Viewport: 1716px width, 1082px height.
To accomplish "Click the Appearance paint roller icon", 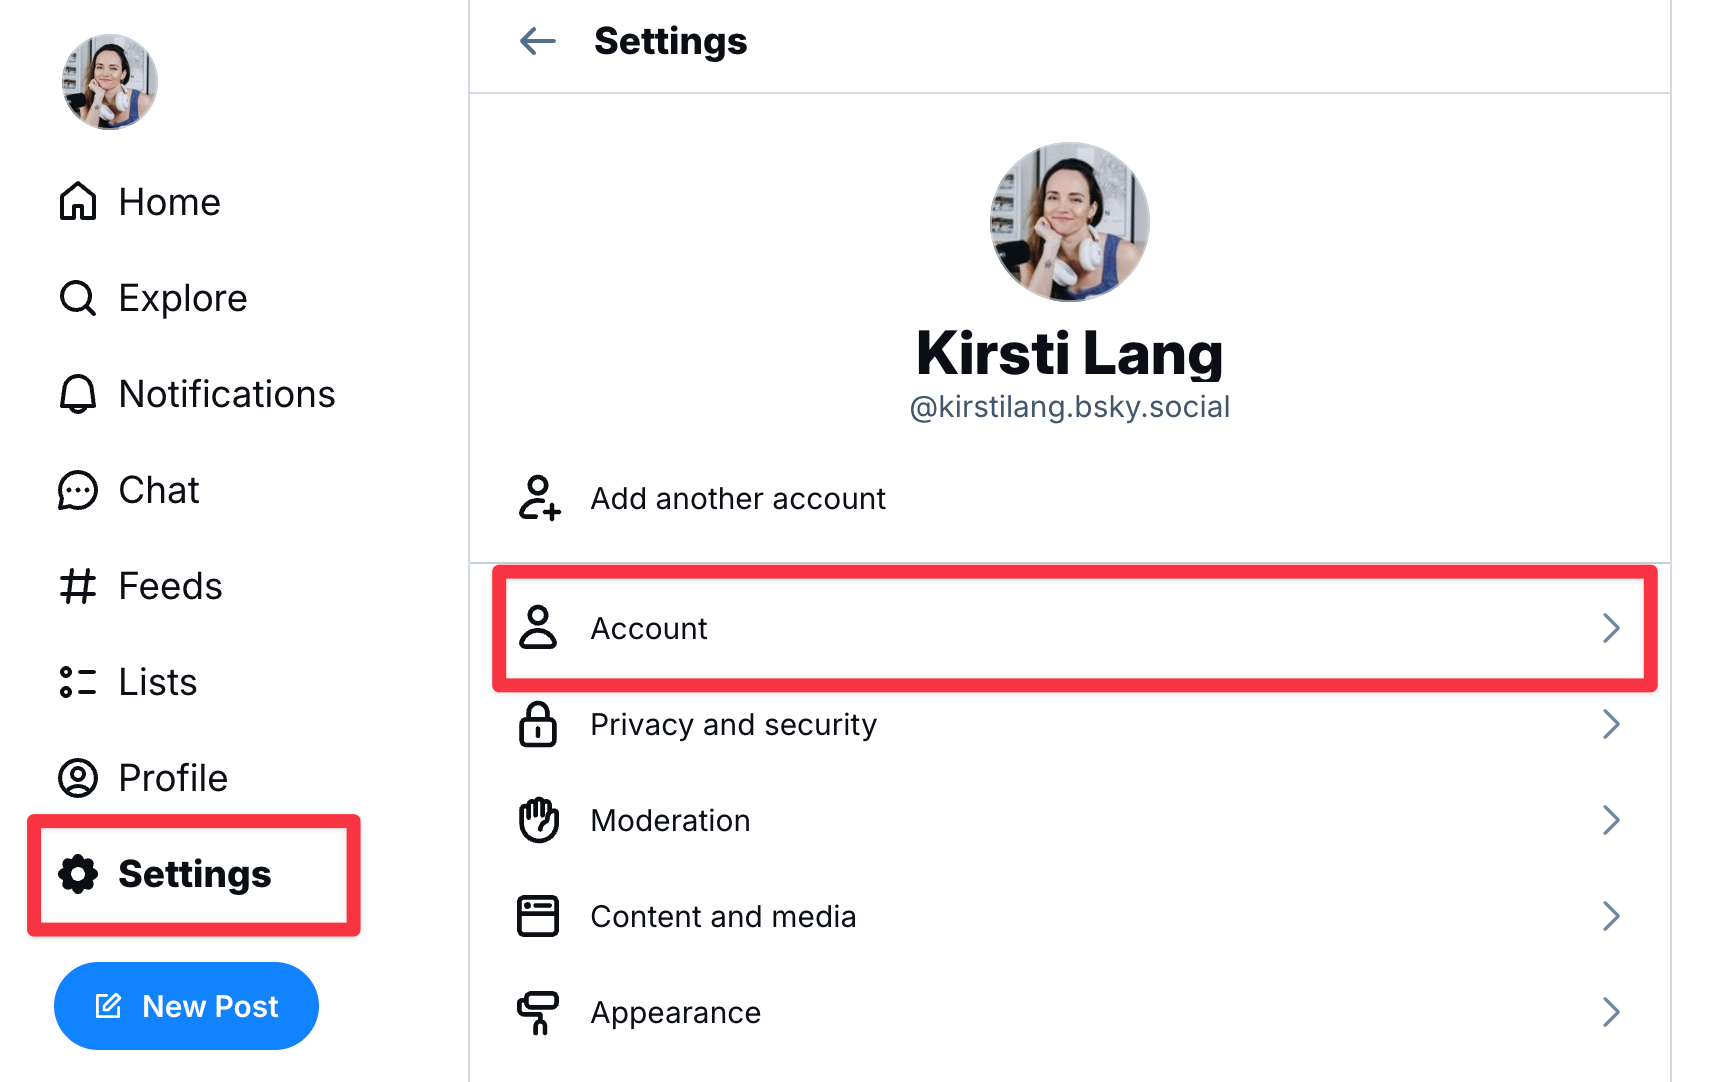I will pos(539,1012).
